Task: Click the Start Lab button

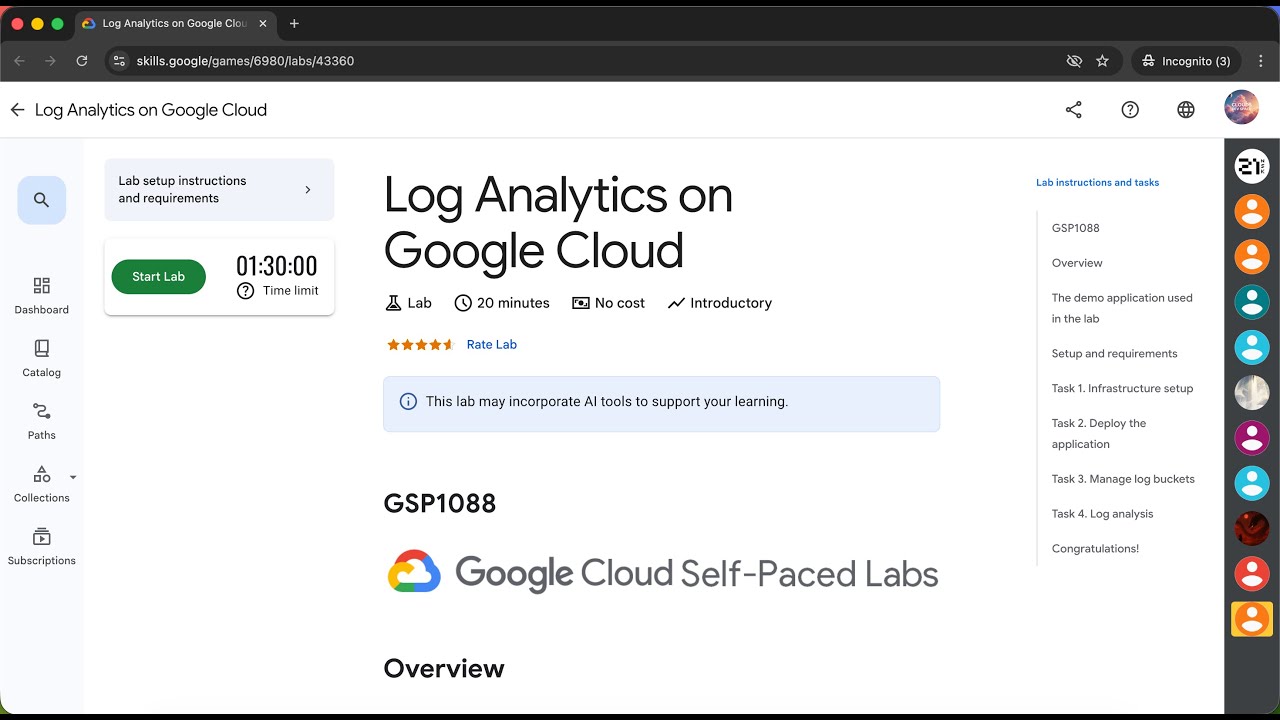Action: (x=159, y=277)
